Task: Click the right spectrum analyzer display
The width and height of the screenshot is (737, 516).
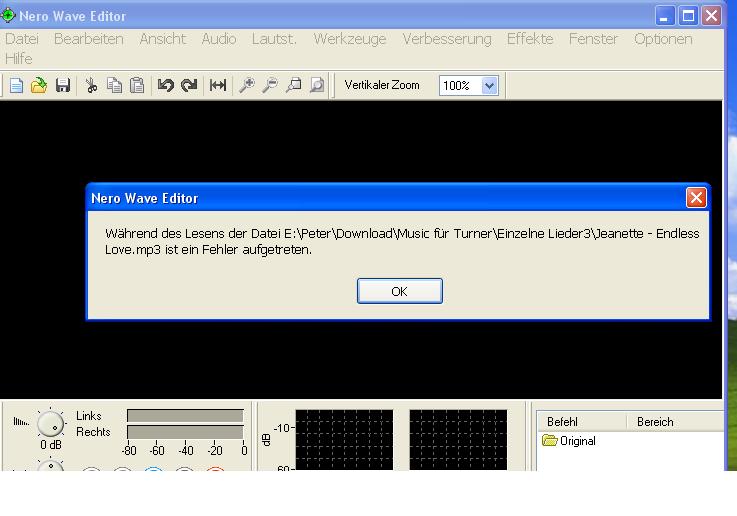Action: coord(458,439)
